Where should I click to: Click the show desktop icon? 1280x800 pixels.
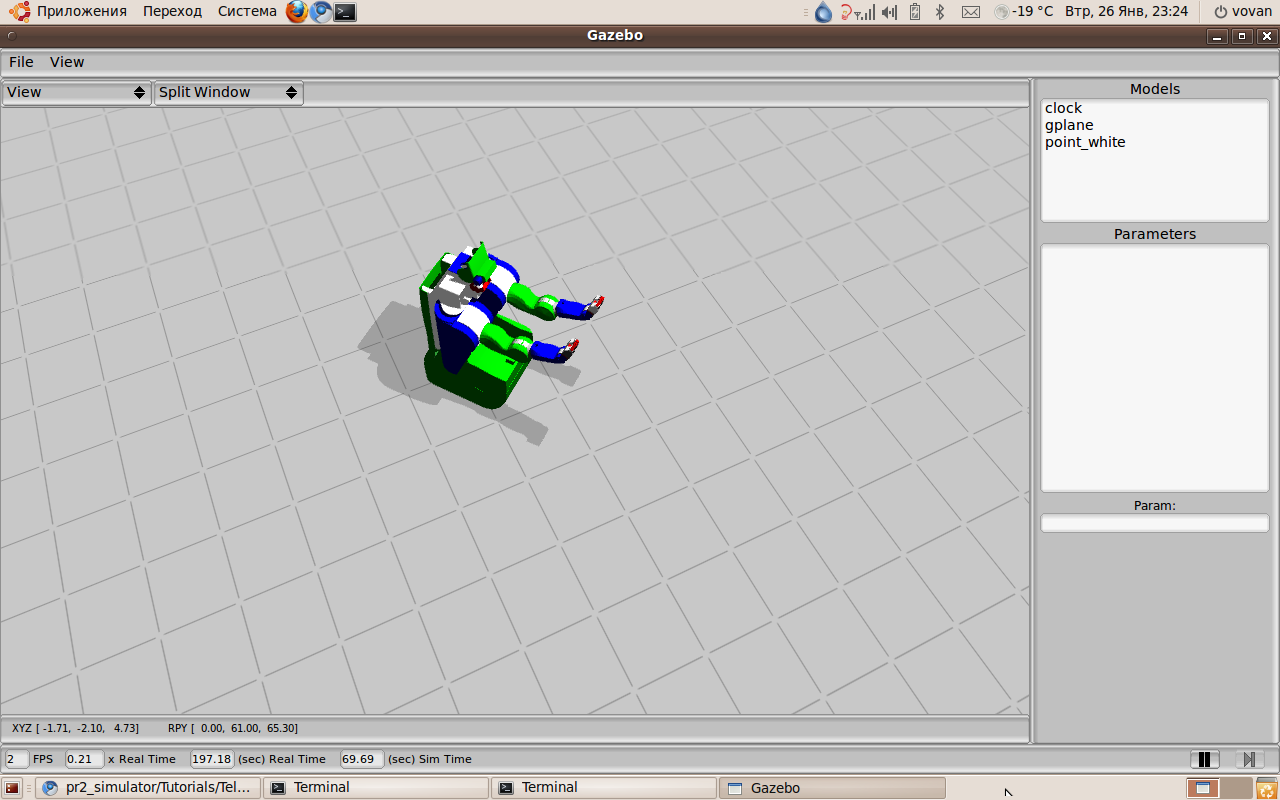(12, 788)
